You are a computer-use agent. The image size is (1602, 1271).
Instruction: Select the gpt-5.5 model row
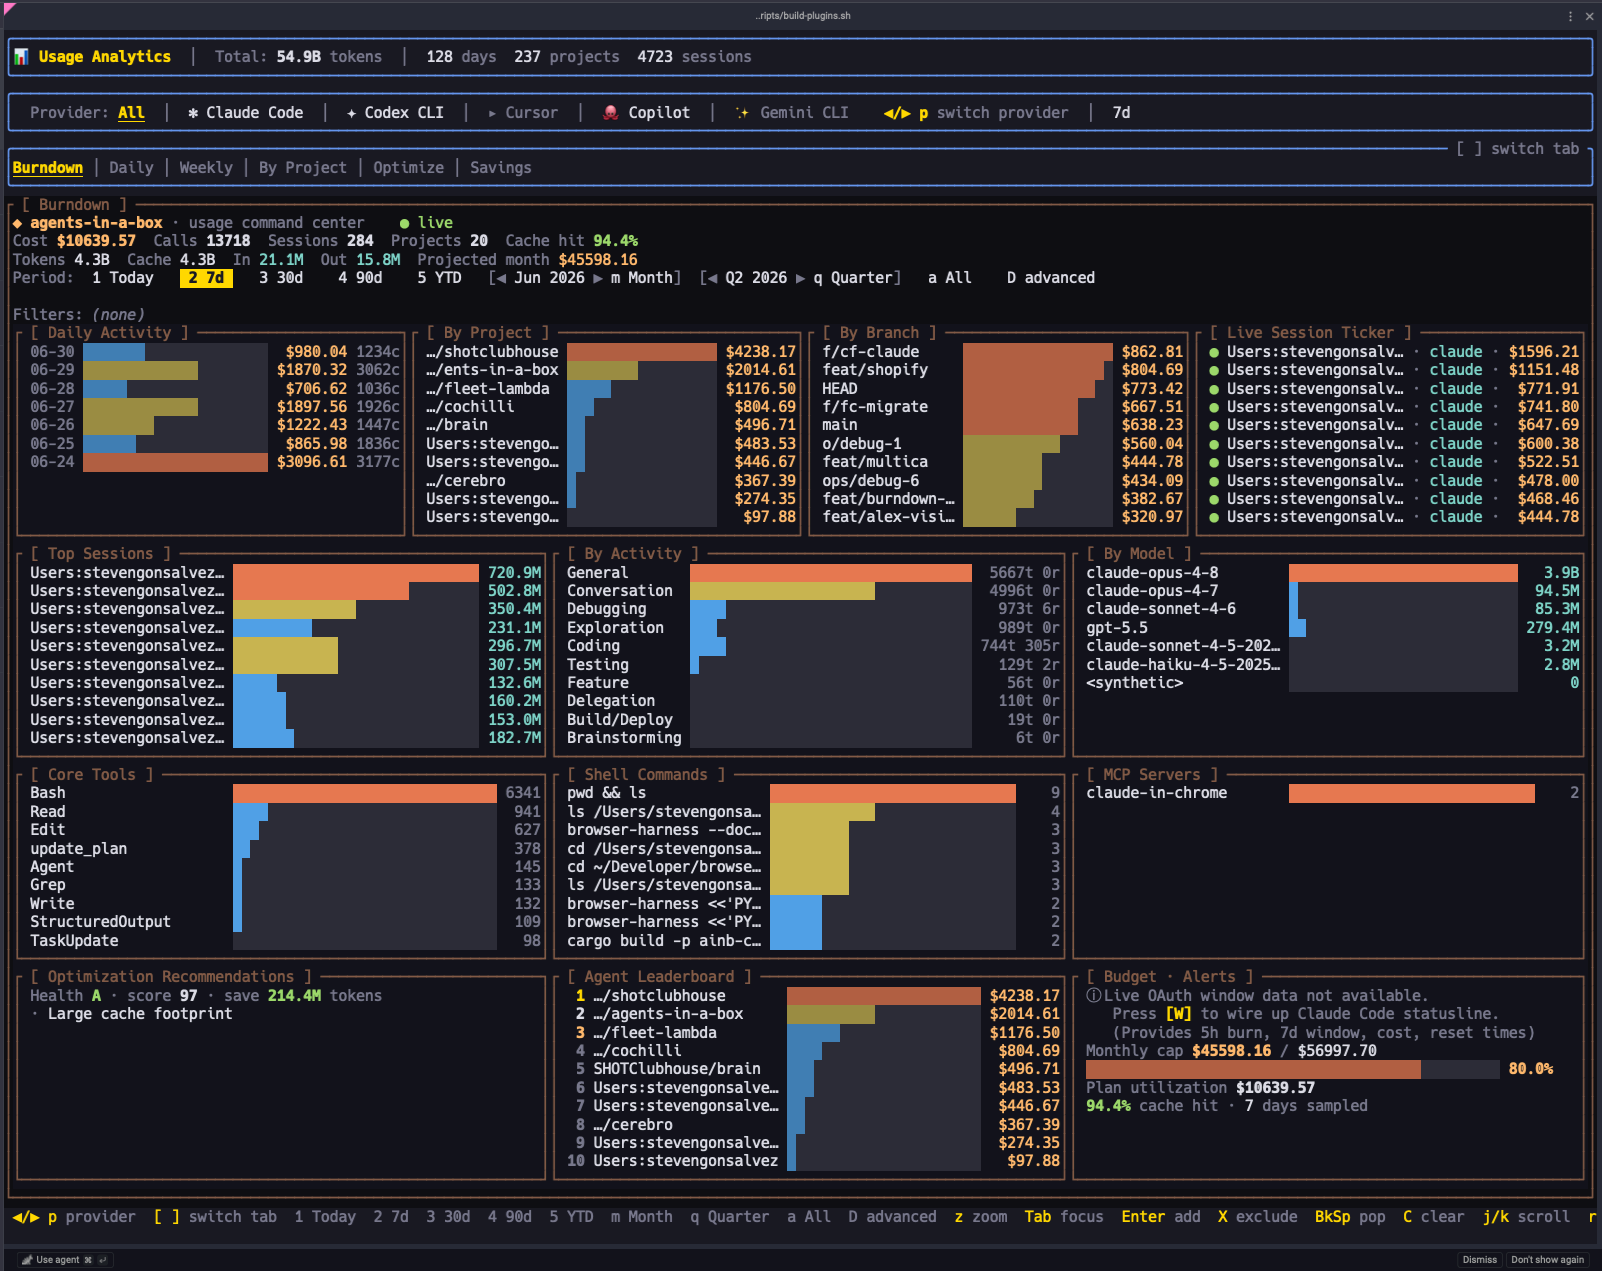(x=1332, y=628)
